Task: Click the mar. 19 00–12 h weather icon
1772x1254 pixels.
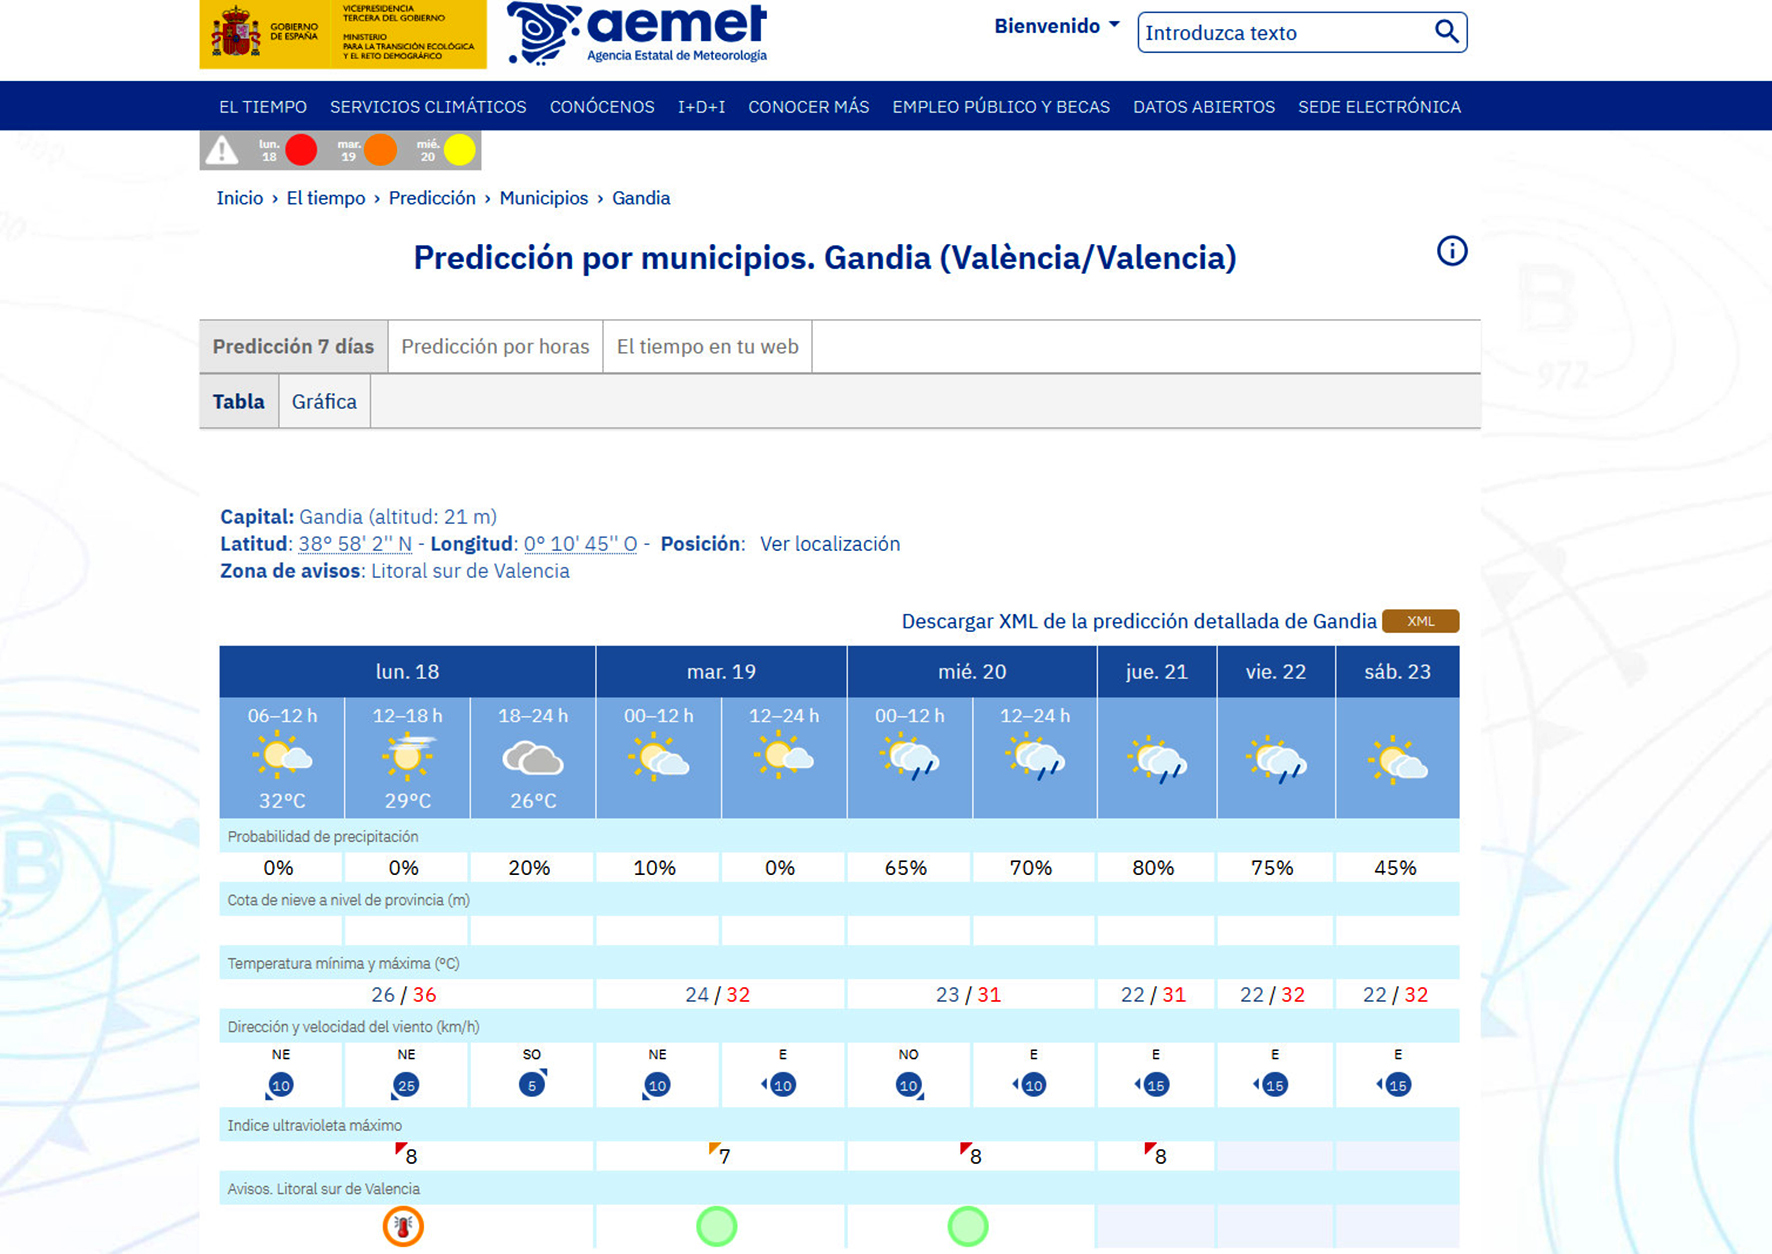Action: click(658, 758)
